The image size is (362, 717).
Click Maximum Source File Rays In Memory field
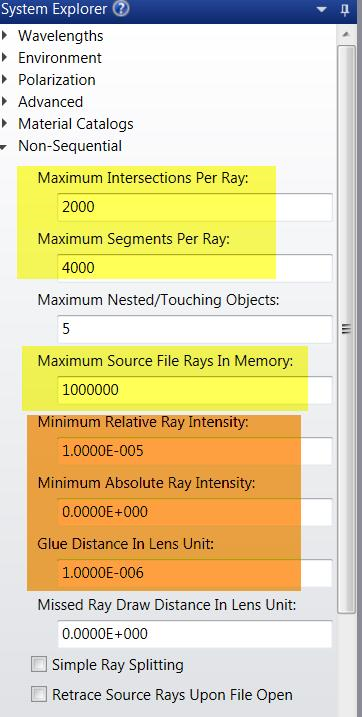click(195, 390)
